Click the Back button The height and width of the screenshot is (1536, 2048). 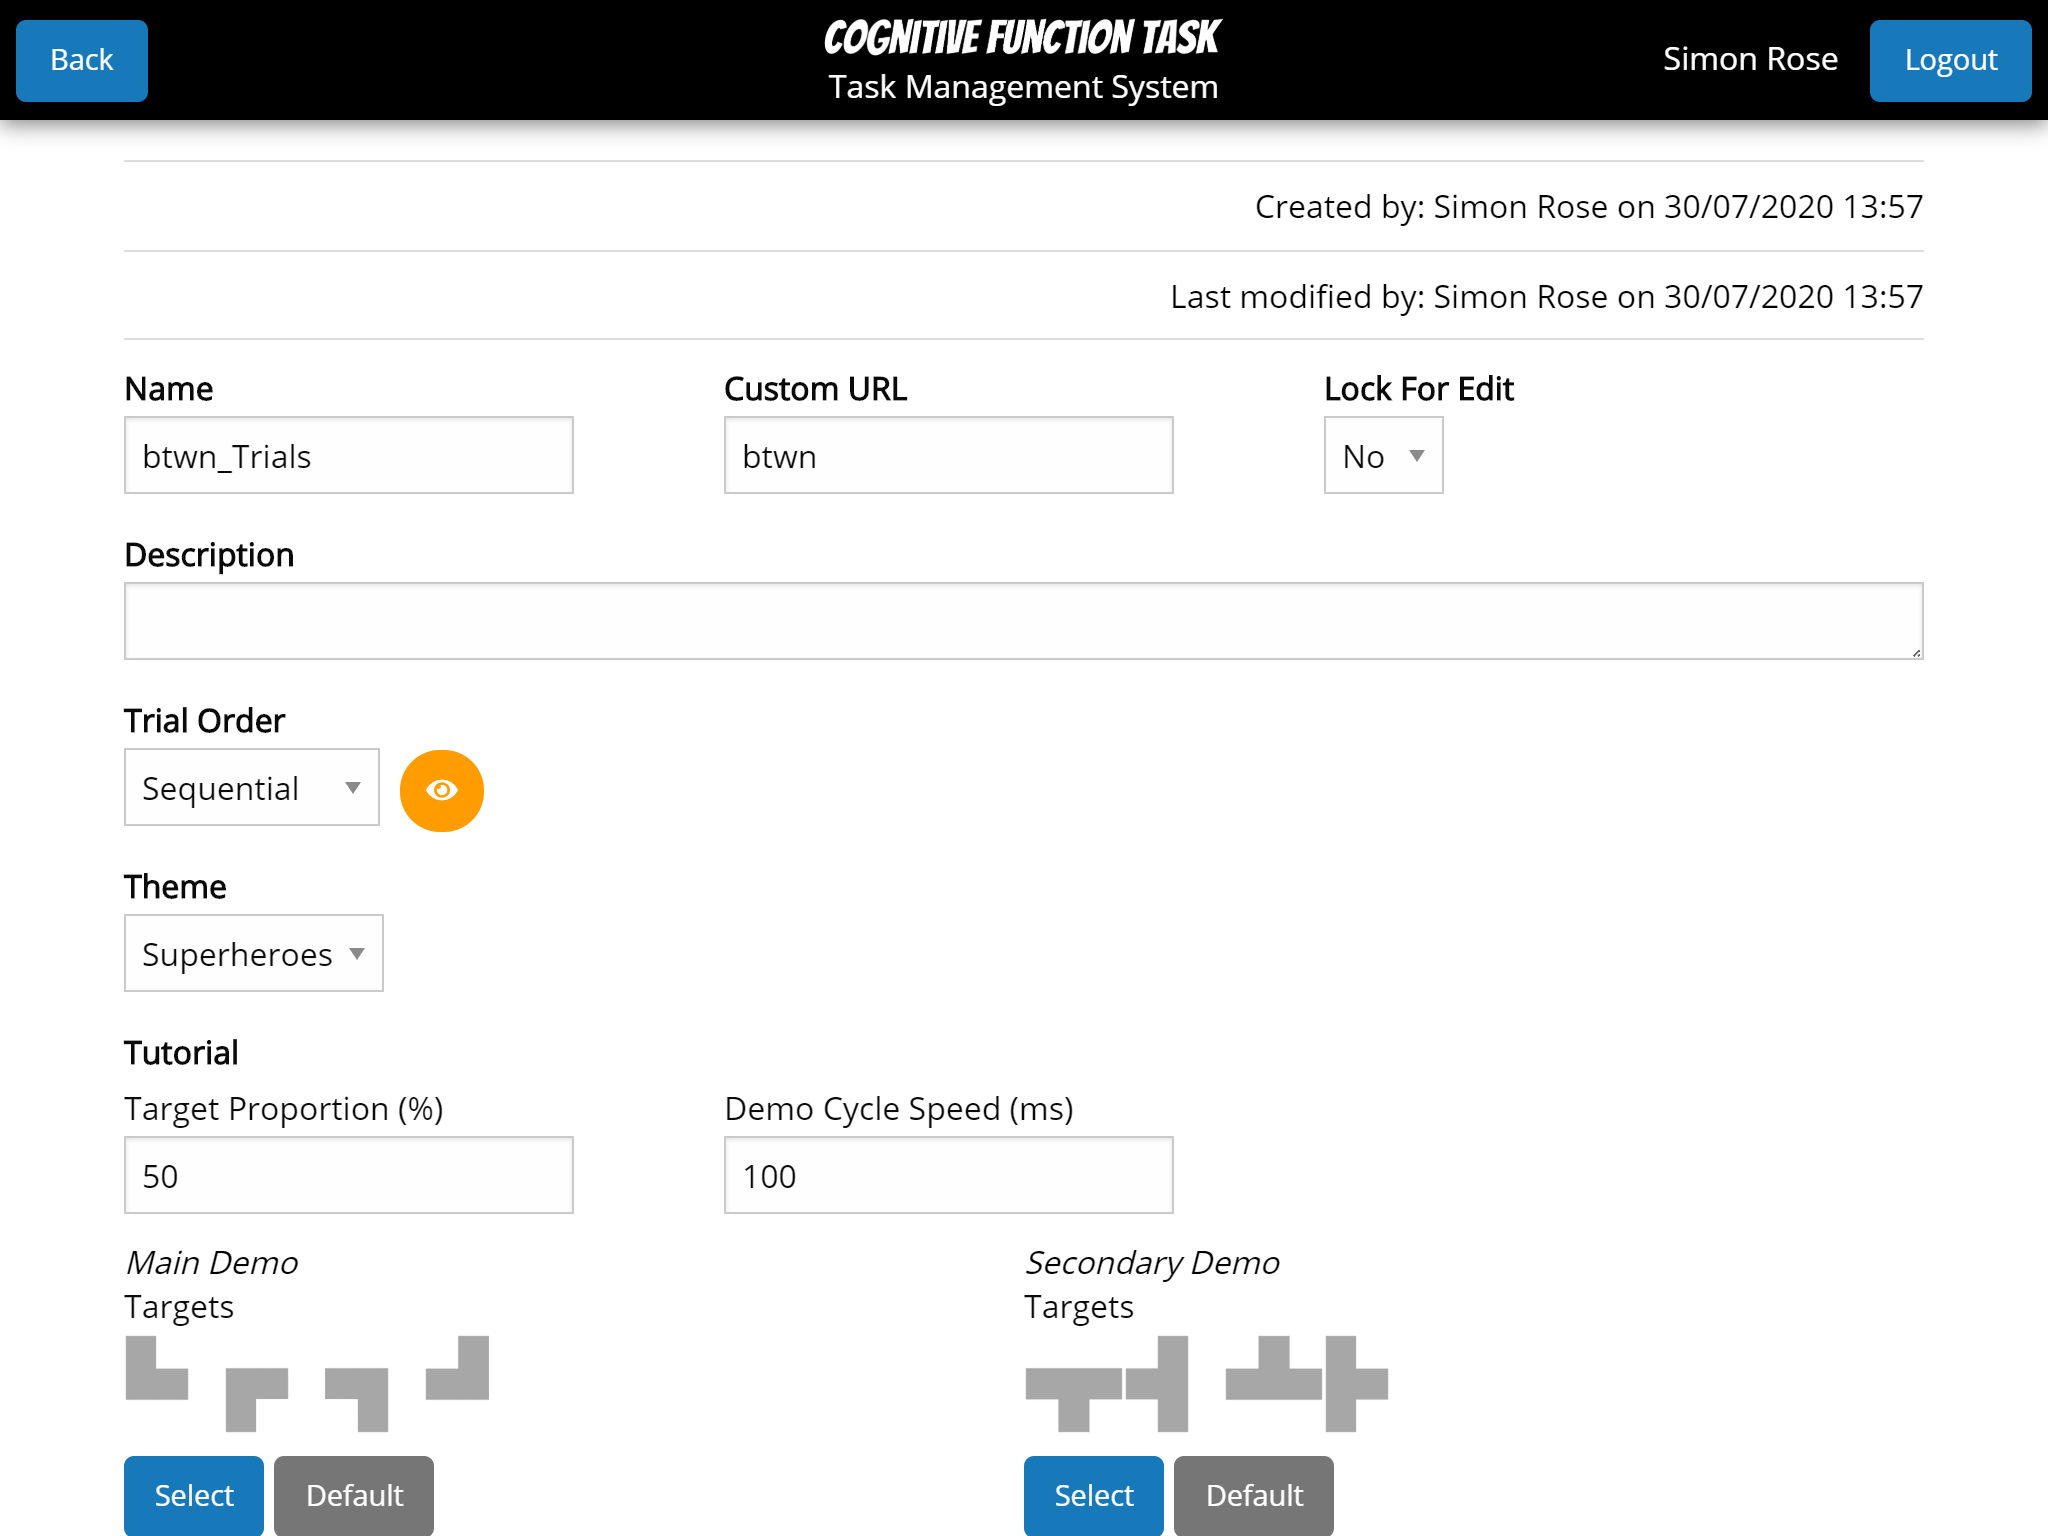point(82,60)
